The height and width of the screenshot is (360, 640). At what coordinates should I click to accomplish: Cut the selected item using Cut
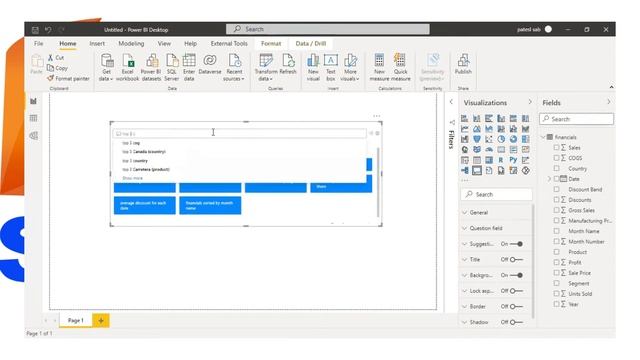pos(56,58)
